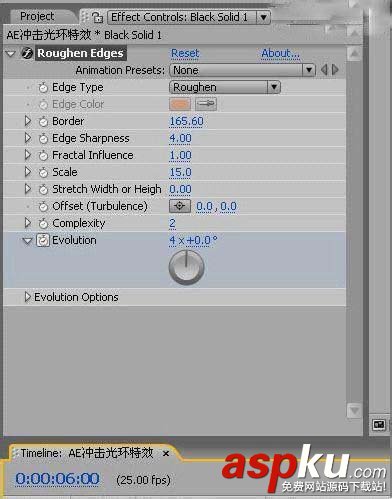Click the Stretch value 0.00

point(180,190)
